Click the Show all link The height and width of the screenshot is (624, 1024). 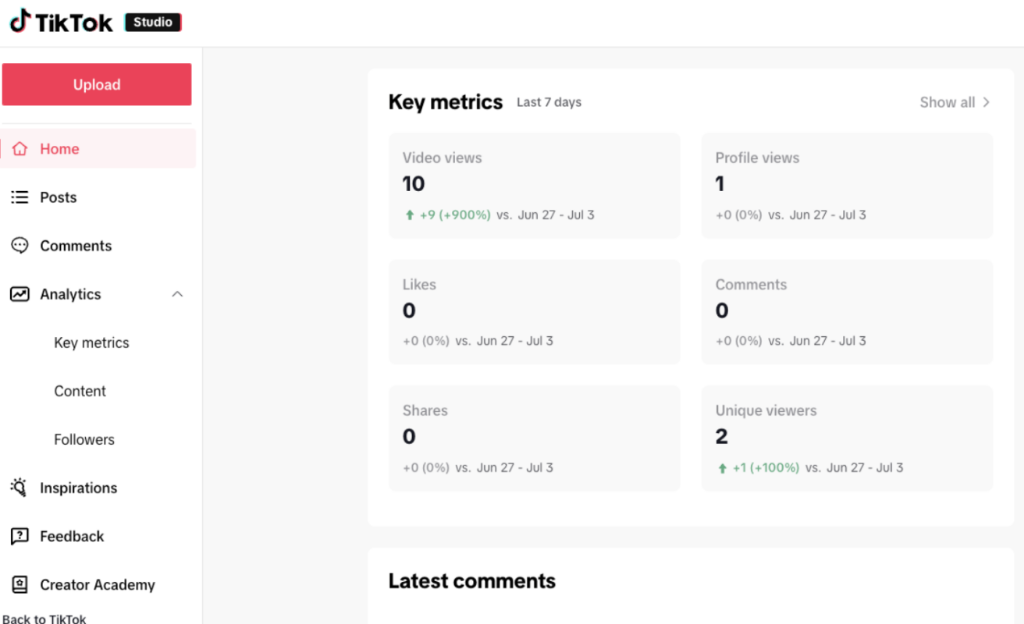tap(955, 102)
